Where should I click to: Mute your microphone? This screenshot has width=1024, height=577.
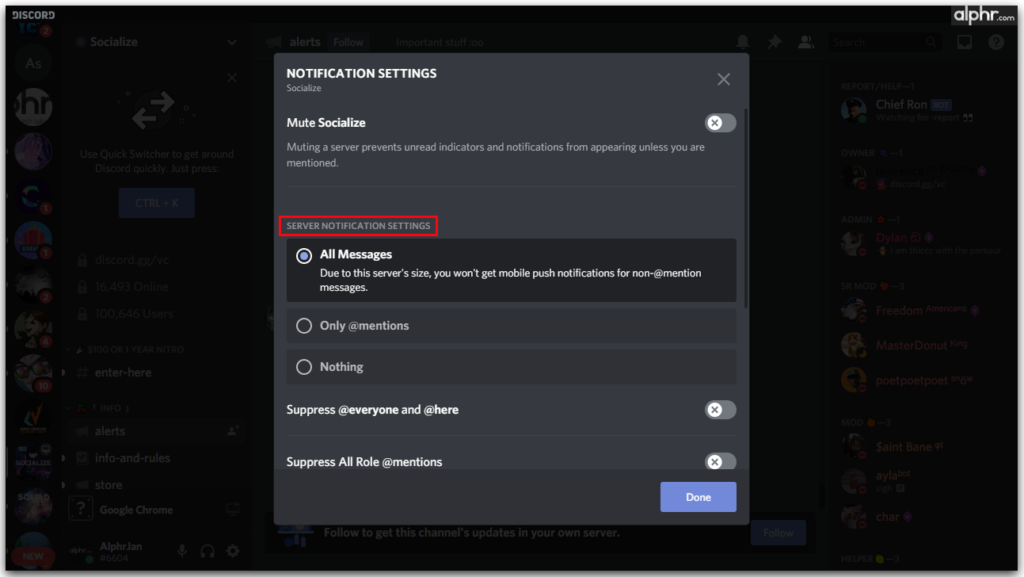182,549
